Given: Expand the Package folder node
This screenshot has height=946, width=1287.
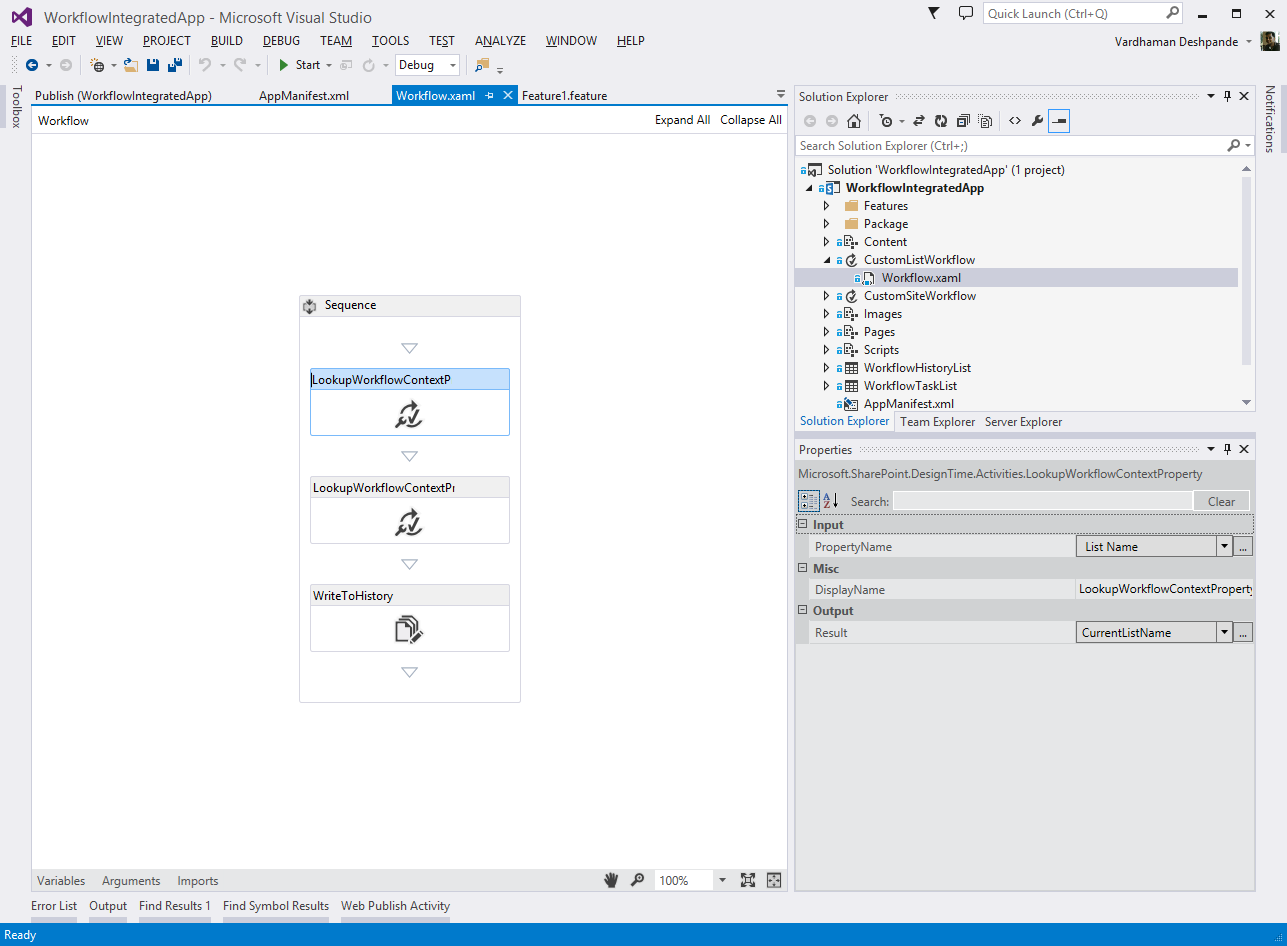Looking at the screenshot, I should [x=827, y=224].
